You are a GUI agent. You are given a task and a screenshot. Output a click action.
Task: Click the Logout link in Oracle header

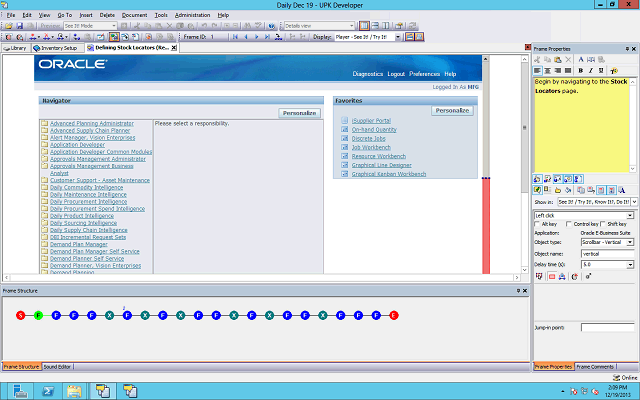click(396, 74)
